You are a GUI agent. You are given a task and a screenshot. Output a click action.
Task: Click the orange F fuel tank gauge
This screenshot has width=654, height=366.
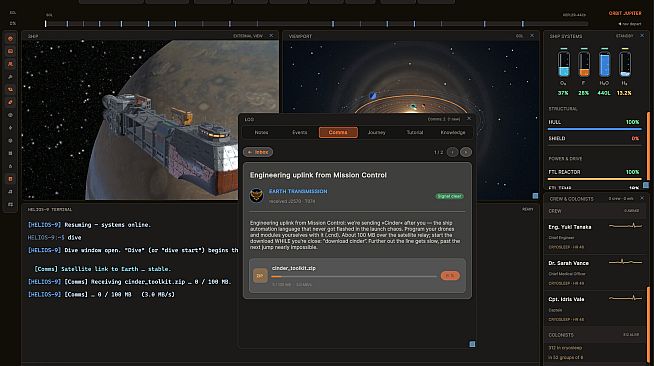coord(584,63)
